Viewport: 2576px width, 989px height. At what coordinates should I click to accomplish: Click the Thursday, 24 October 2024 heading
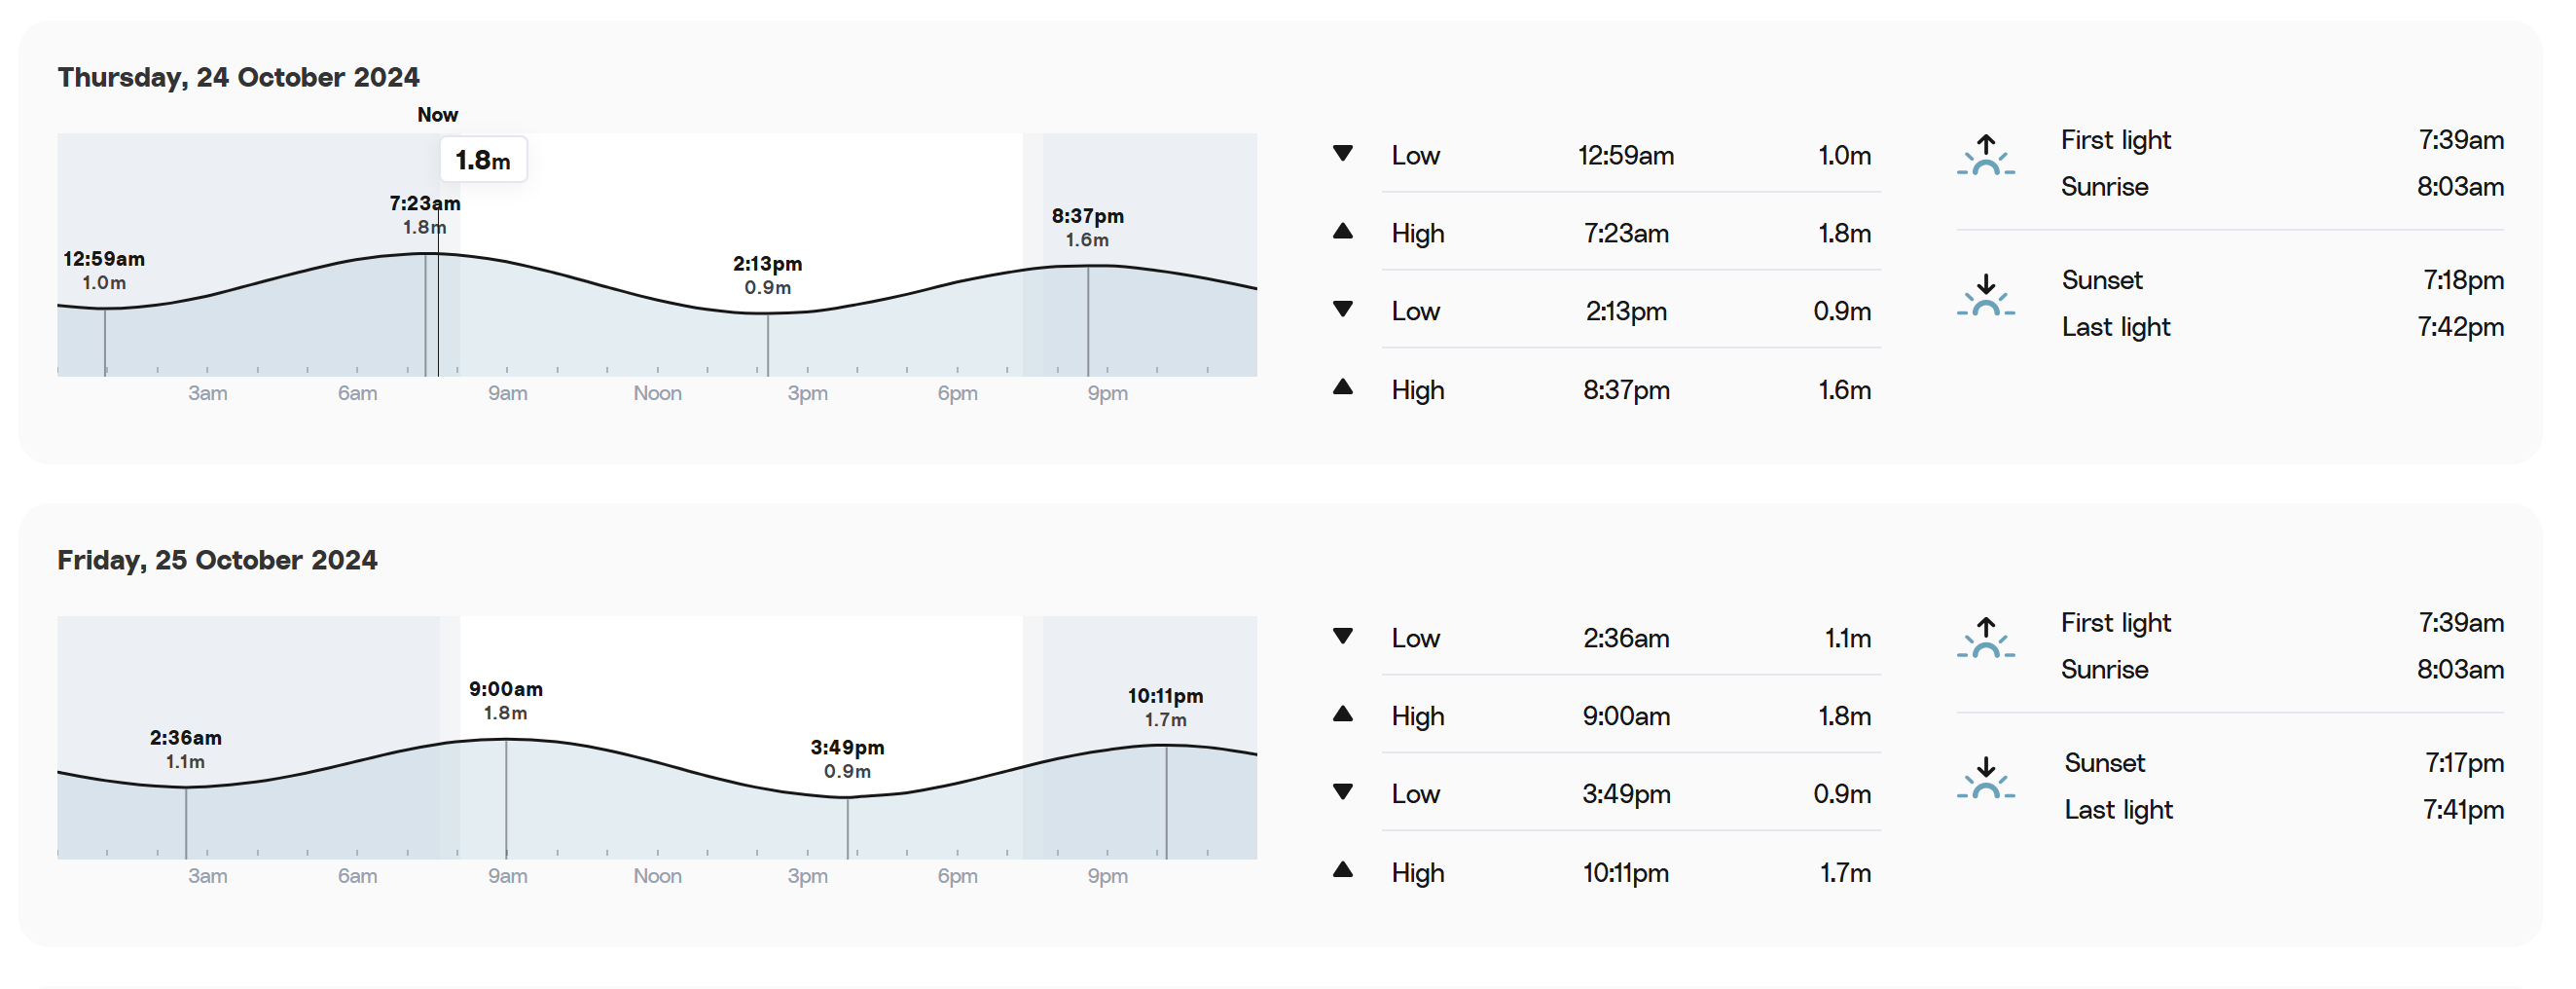238,77
